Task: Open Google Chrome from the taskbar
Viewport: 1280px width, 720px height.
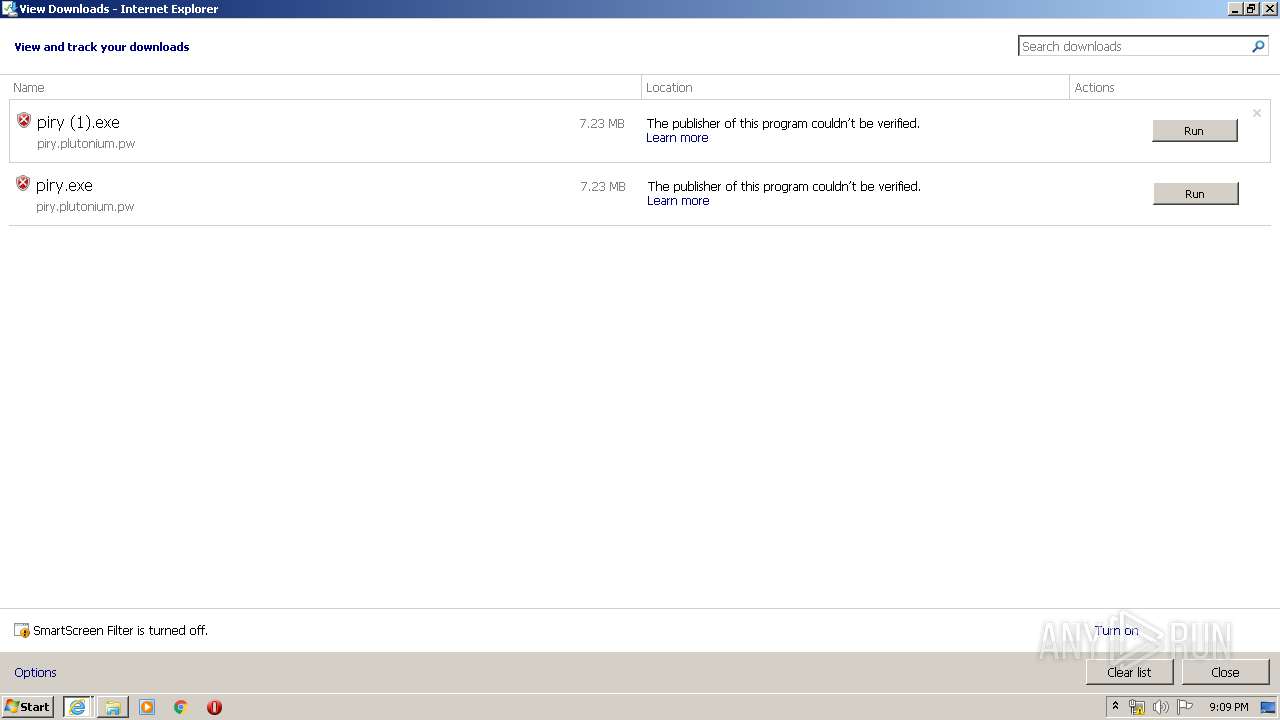Action: (181, 707)
